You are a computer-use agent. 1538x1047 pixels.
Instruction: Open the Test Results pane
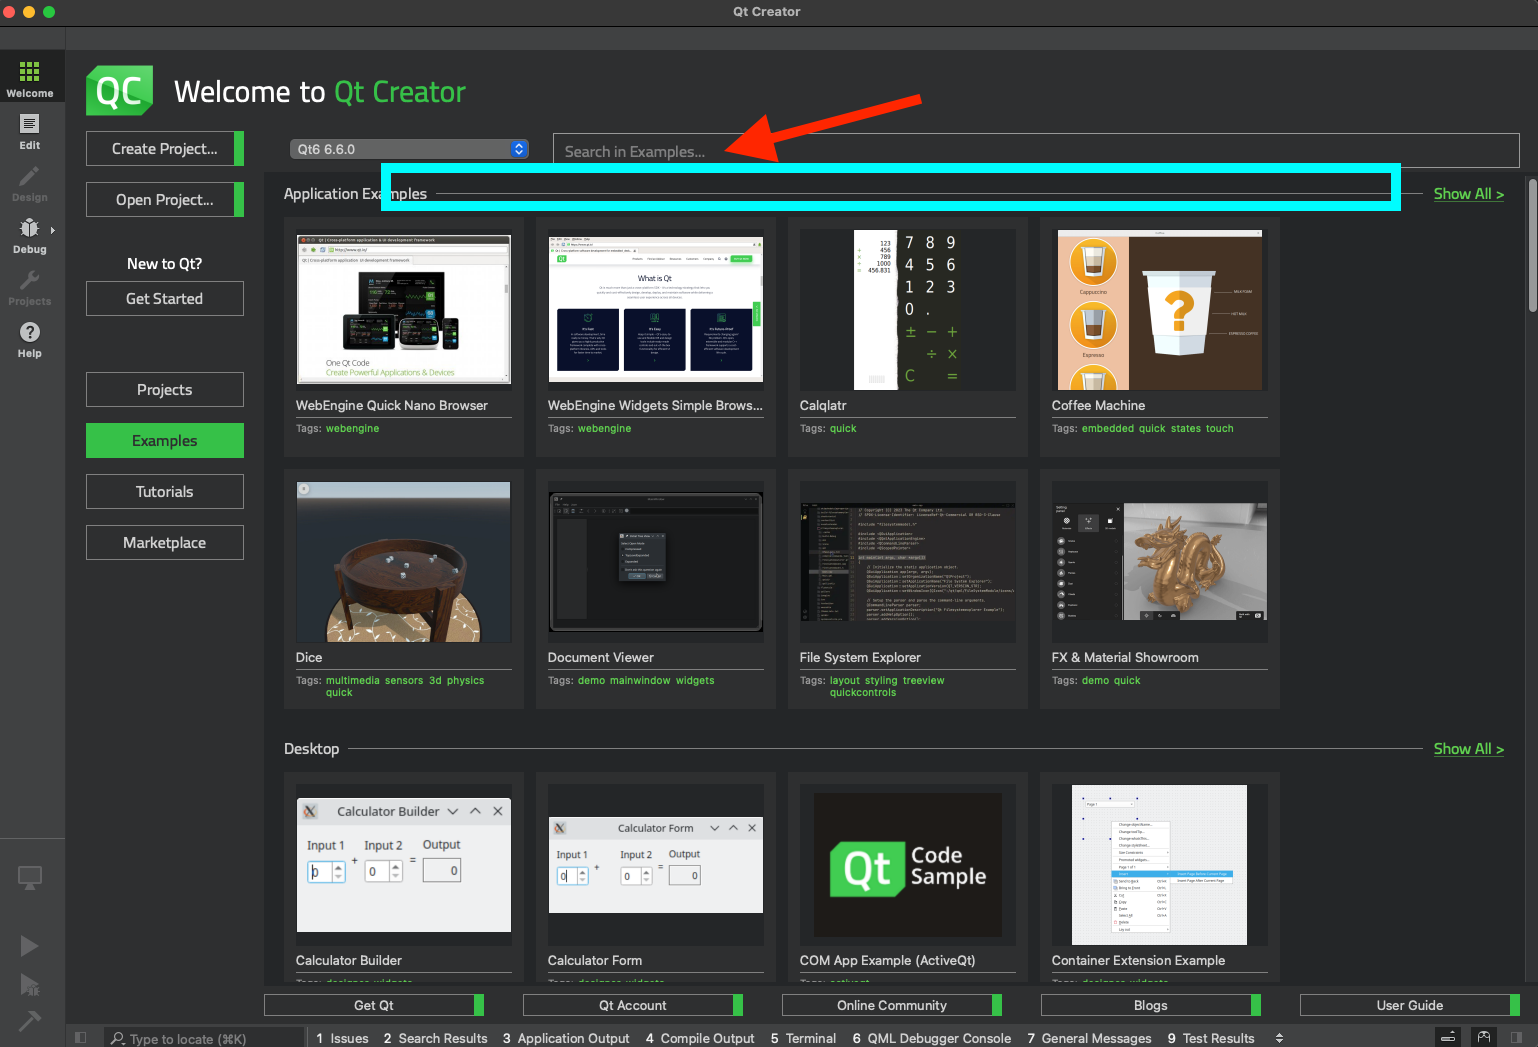pyautogui.click(x=1211, y=1038)
